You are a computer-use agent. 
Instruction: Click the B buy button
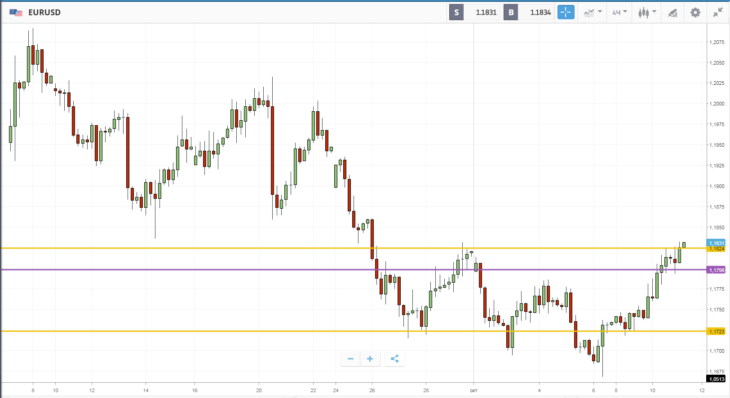511,13
